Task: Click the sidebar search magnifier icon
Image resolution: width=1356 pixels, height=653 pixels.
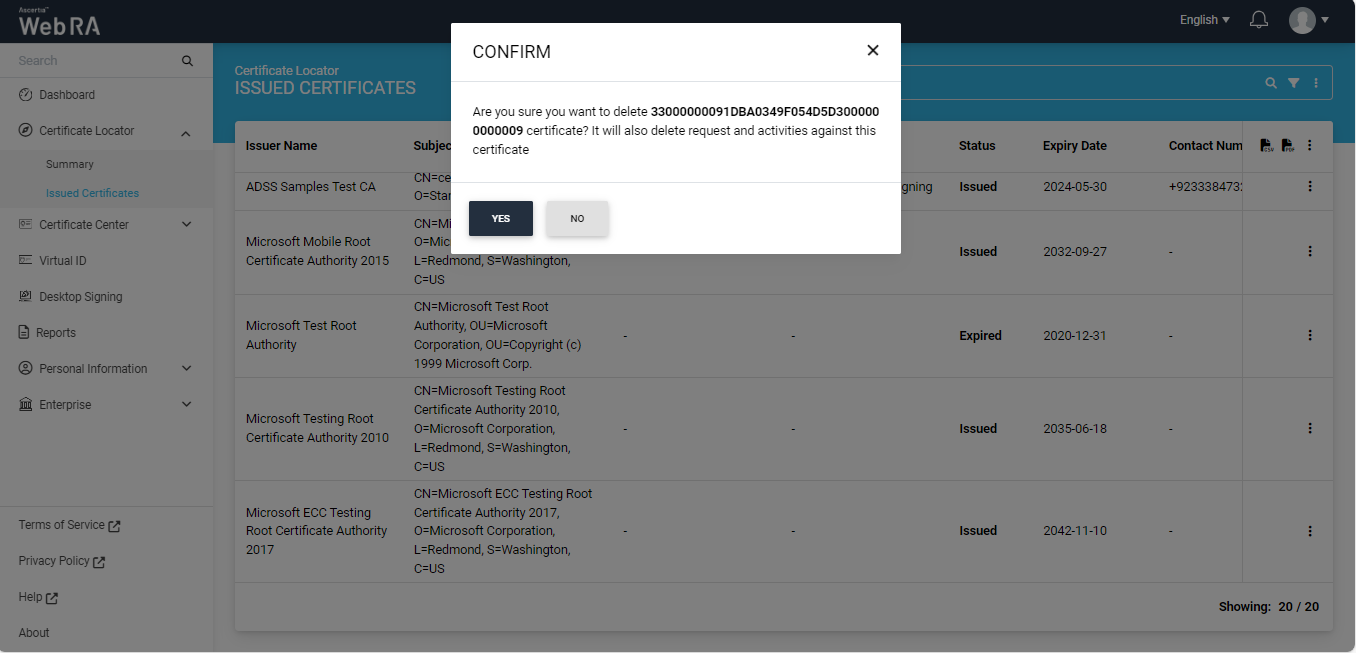Action: [x=187, y=61]
